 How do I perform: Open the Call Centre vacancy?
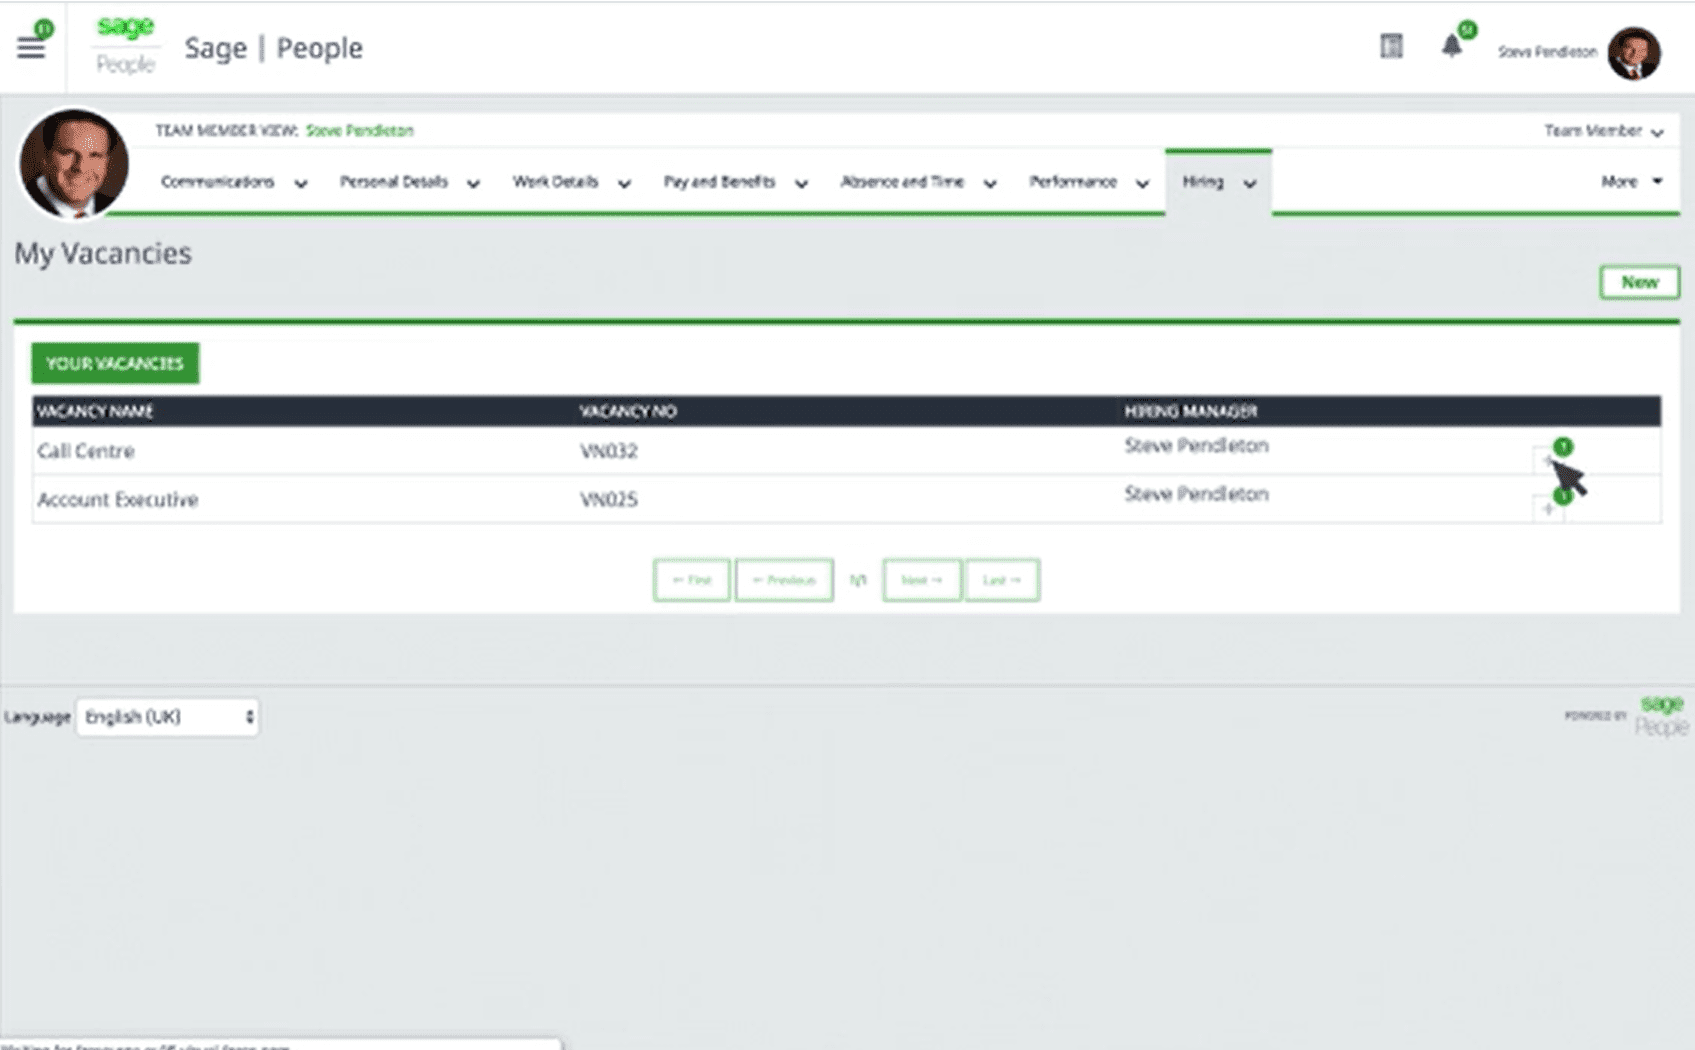coord(86,451)
